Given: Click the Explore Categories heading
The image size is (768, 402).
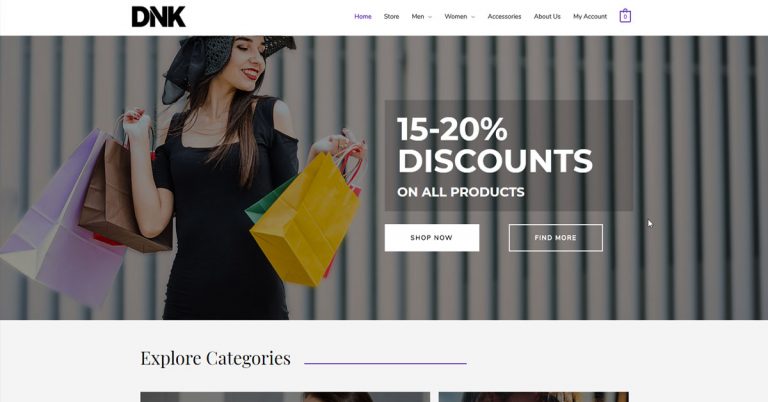Looking at the screenshot, I should tap(216, 358).
